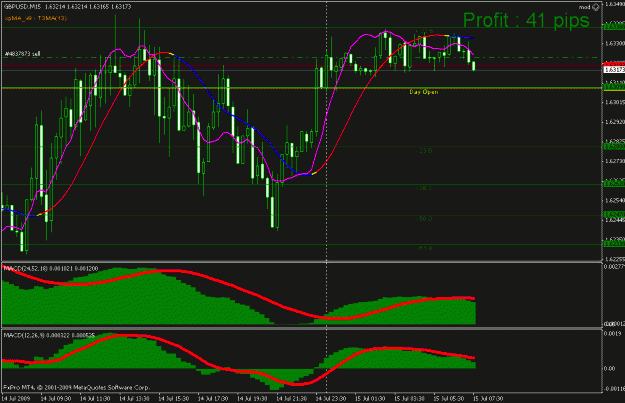Click the 23.6 Fibonacci level label

(x=424, y=151)
